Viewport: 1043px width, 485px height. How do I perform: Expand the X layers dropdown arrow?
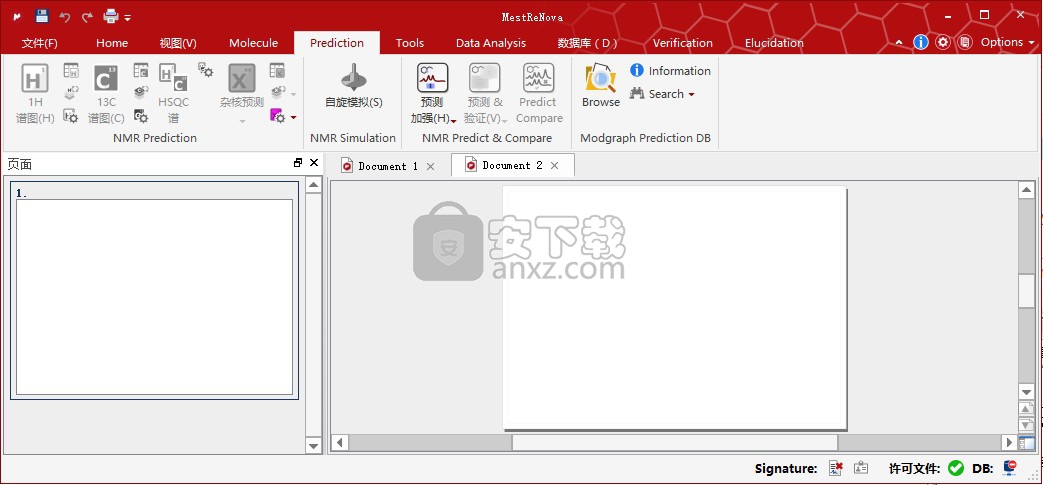294,94
